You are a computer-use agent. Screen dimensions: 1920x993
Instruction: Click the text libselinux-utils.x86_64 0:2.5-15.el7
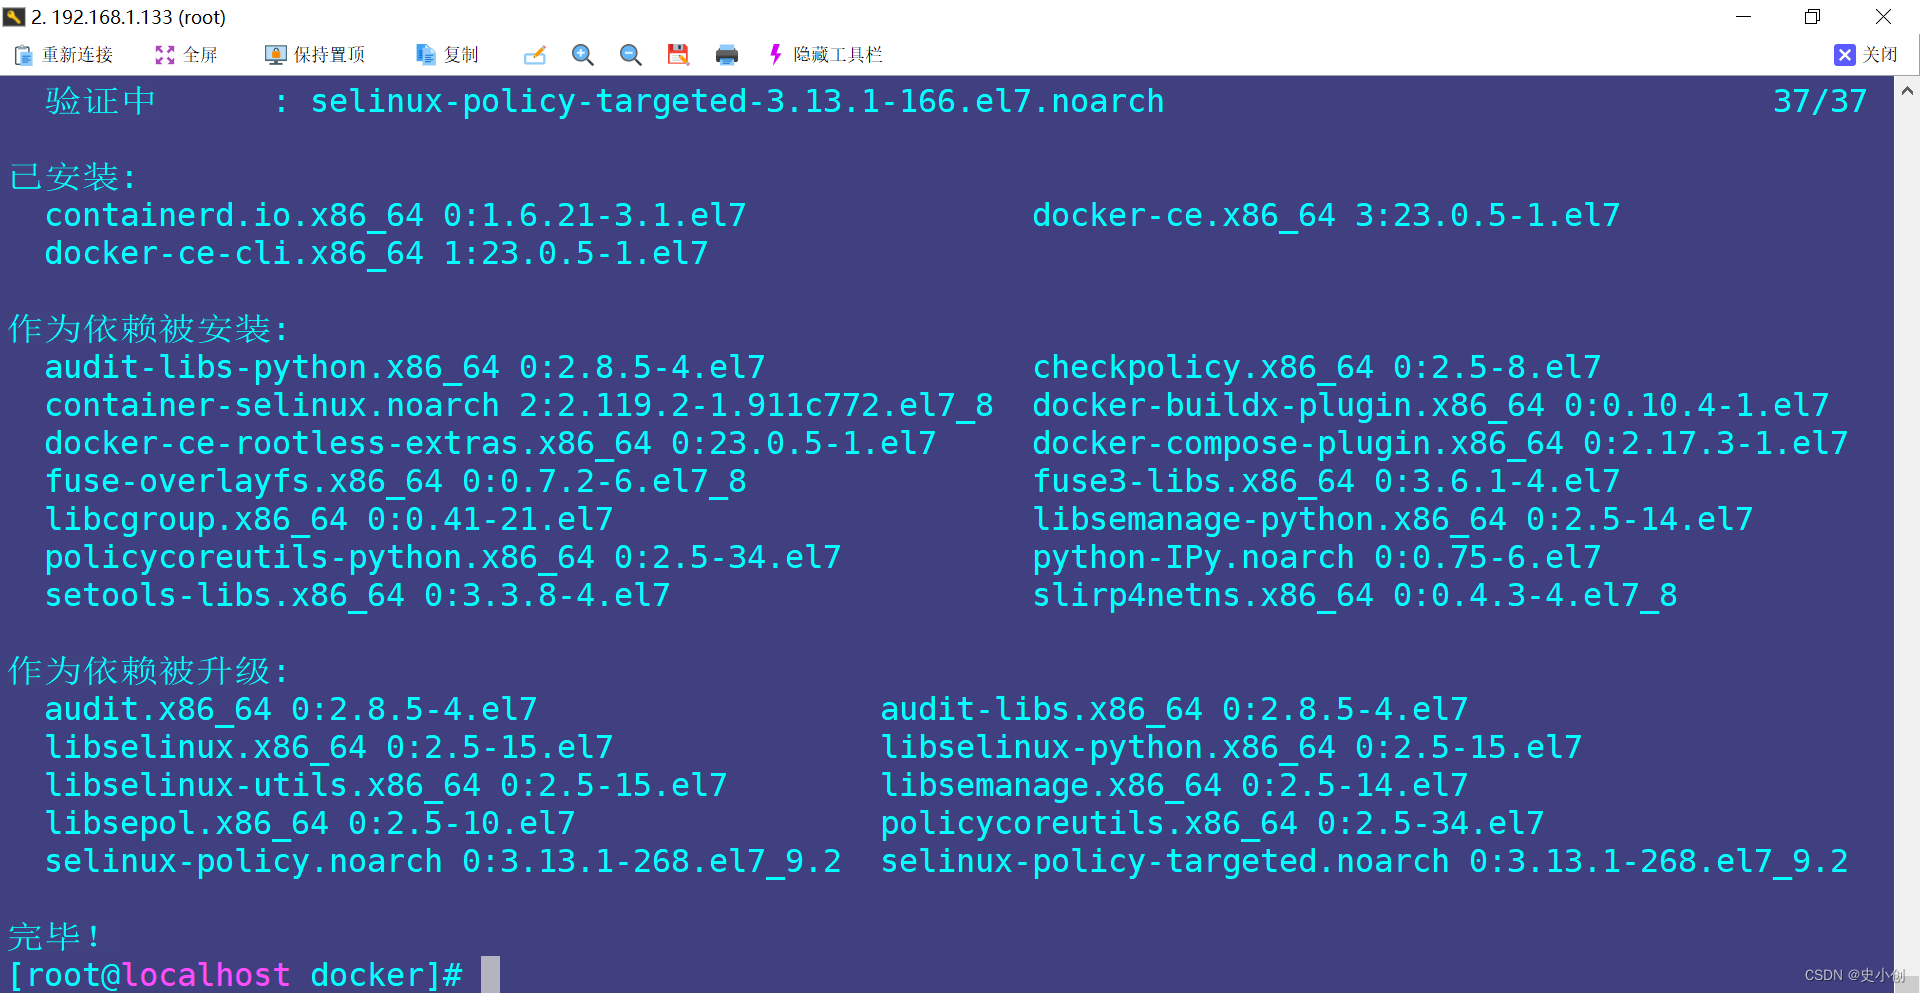pos(386,785)
